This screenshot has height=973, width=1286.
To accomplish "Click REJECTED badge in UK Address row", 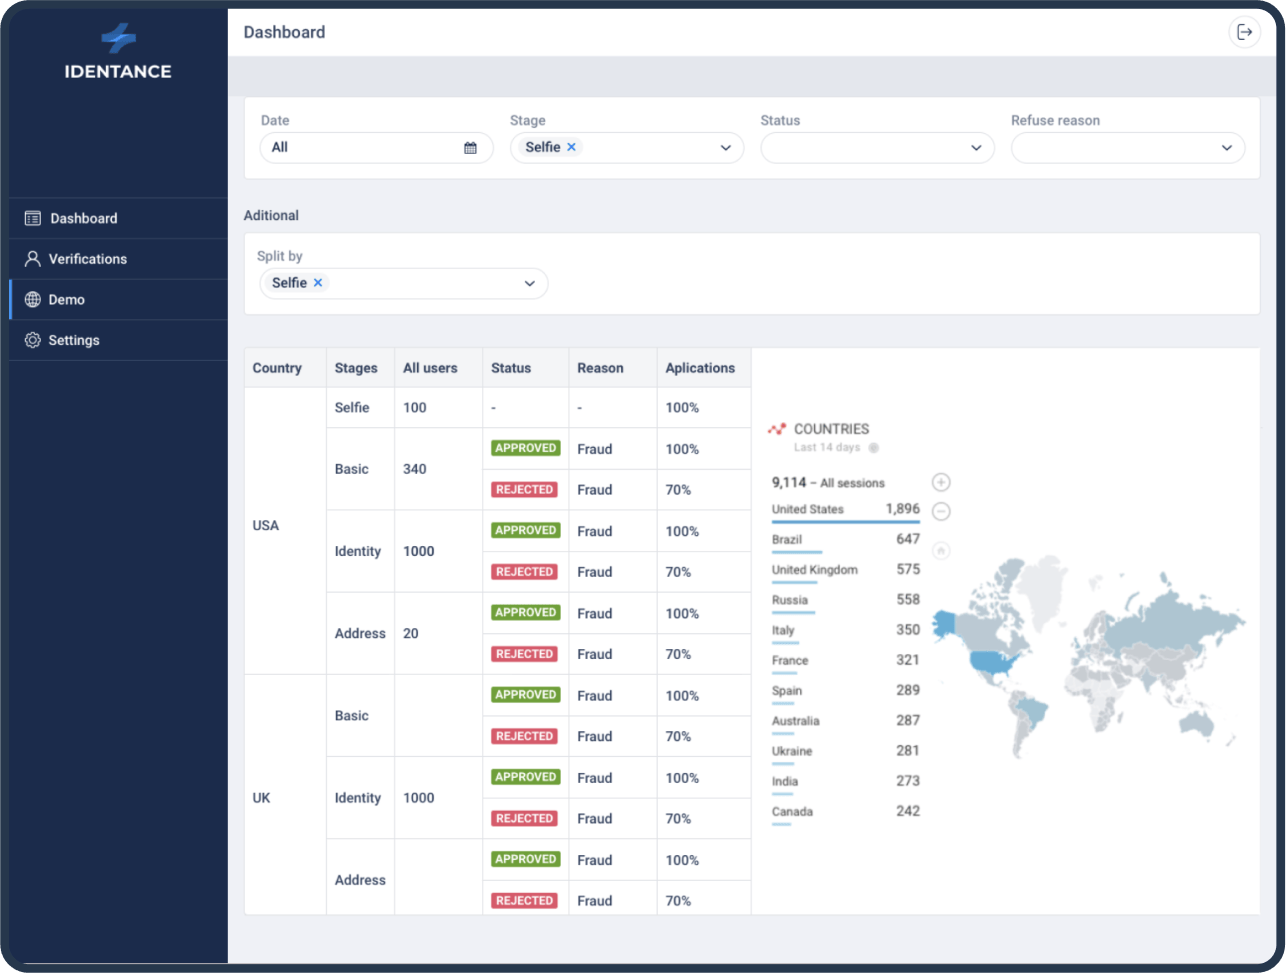I will (x=524, y=901).
